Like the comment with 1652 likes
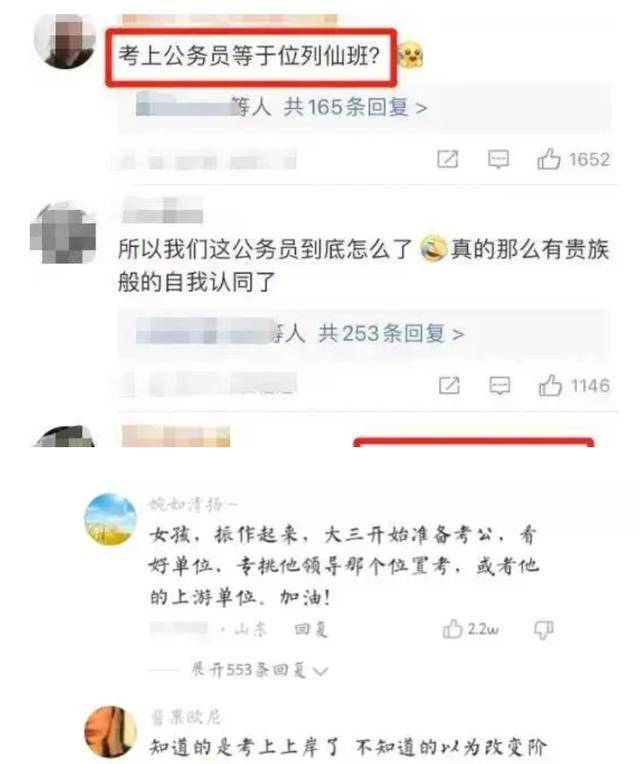 pos(548,159)
